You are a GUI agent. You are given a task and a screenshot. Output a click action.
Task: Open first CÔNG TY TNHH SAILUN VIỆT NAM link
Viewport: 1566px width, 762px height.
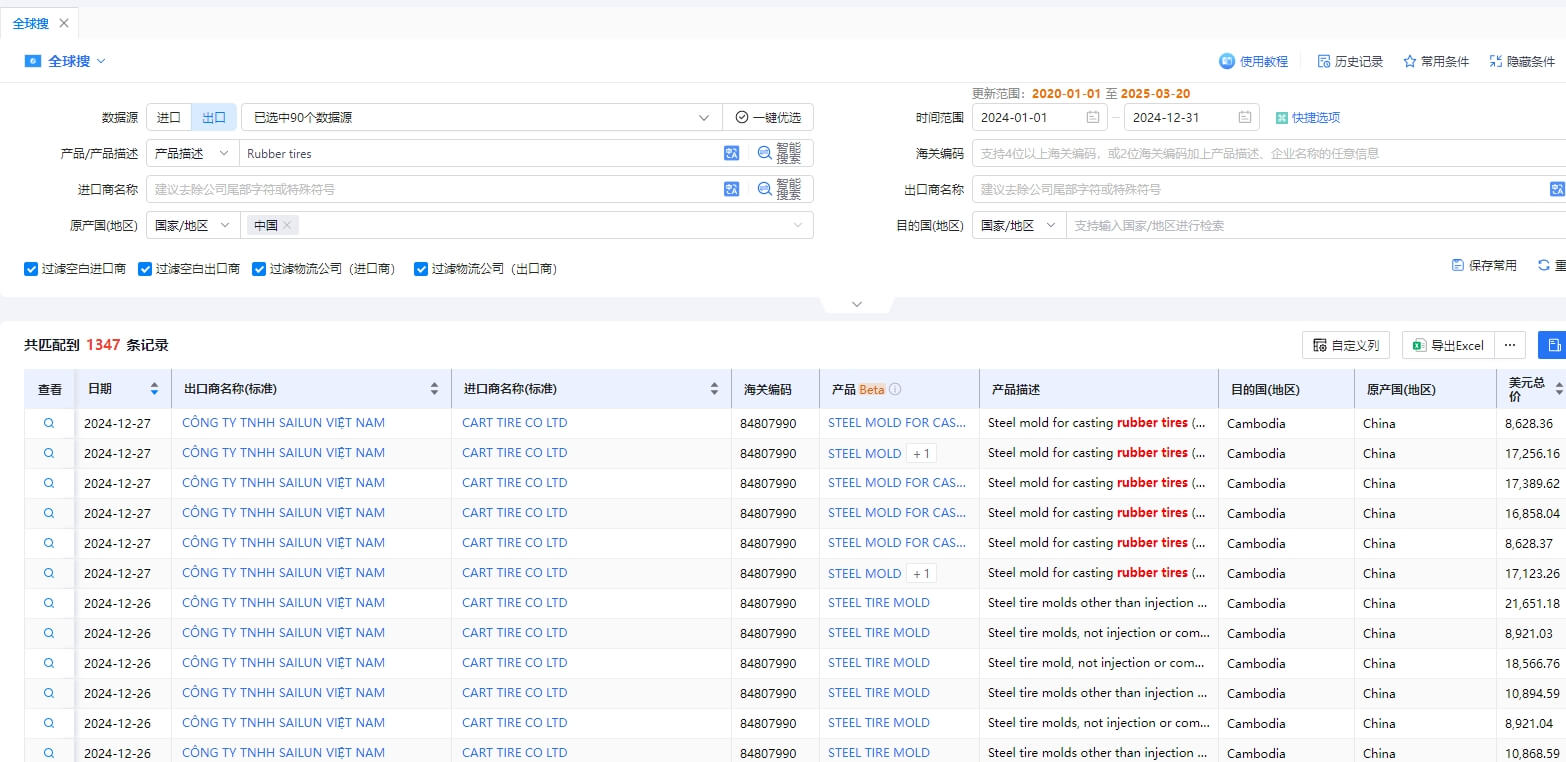pos(283,423)
